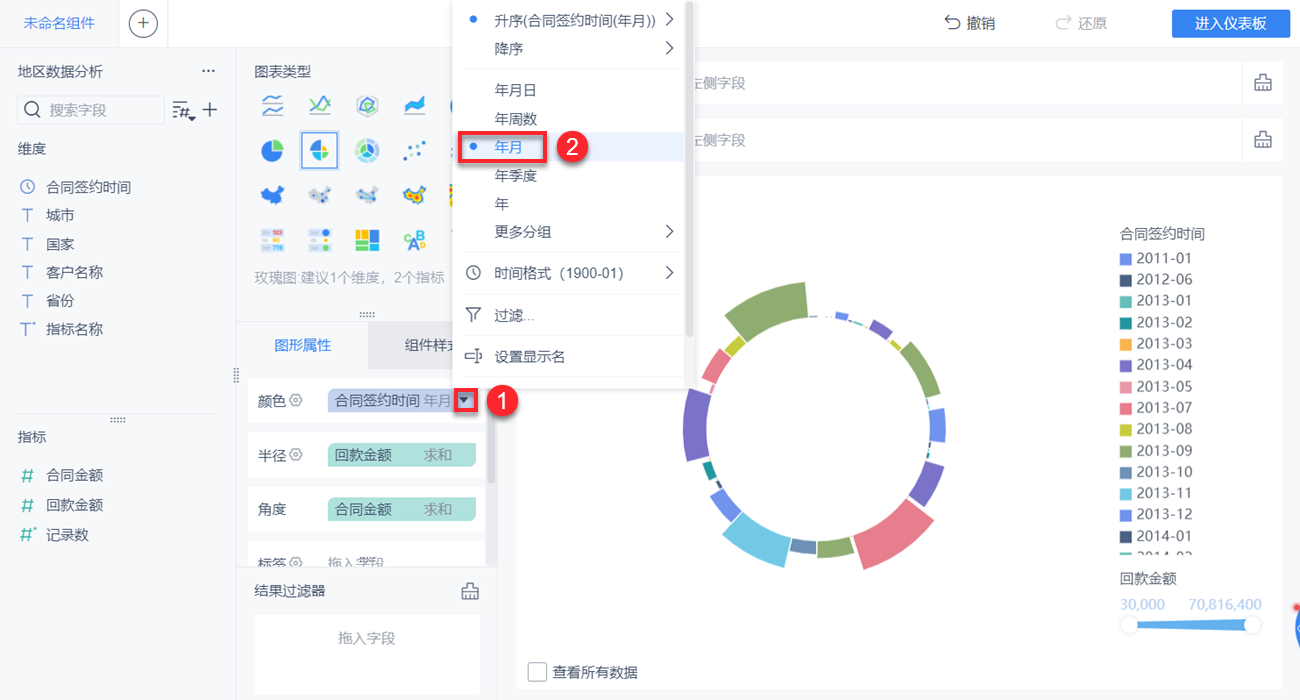Select the colored-dot indicator list icon

(320, 240)
